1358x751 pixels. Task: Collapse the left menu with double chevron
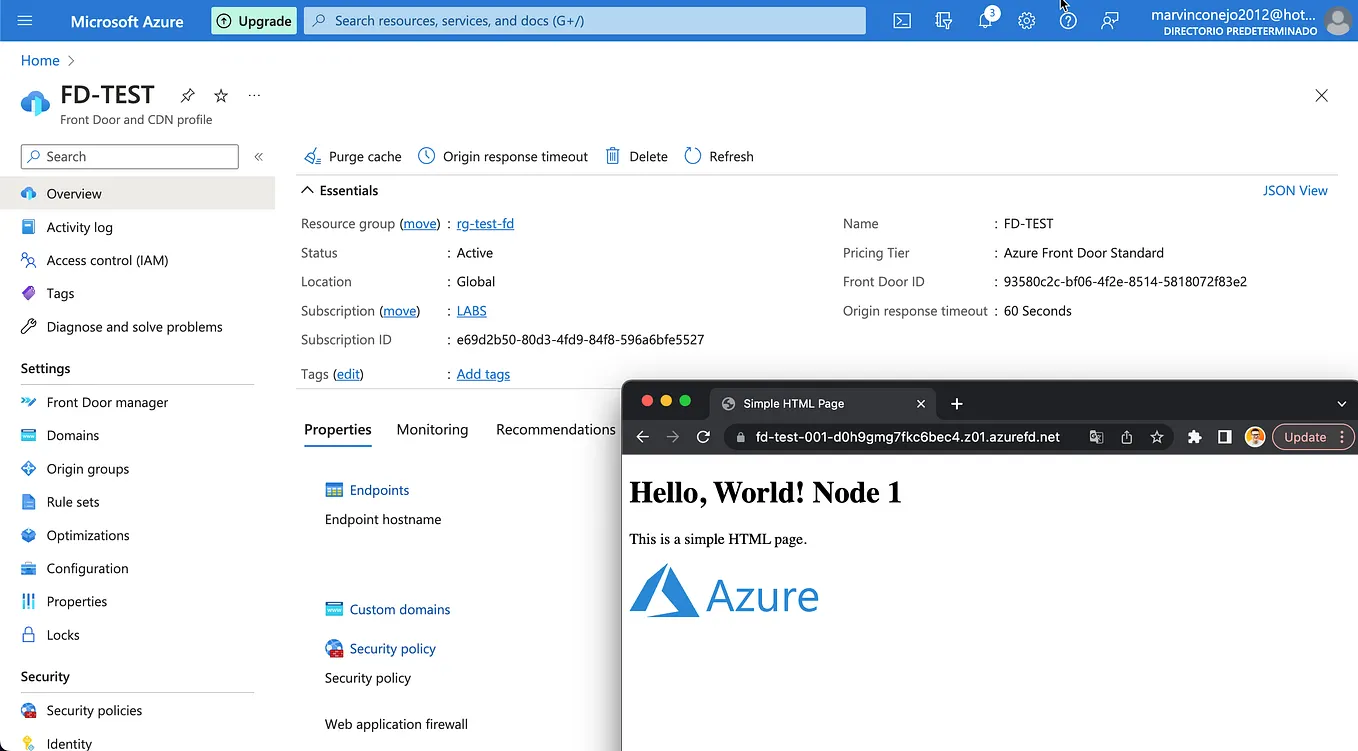[x=258, y=156]
